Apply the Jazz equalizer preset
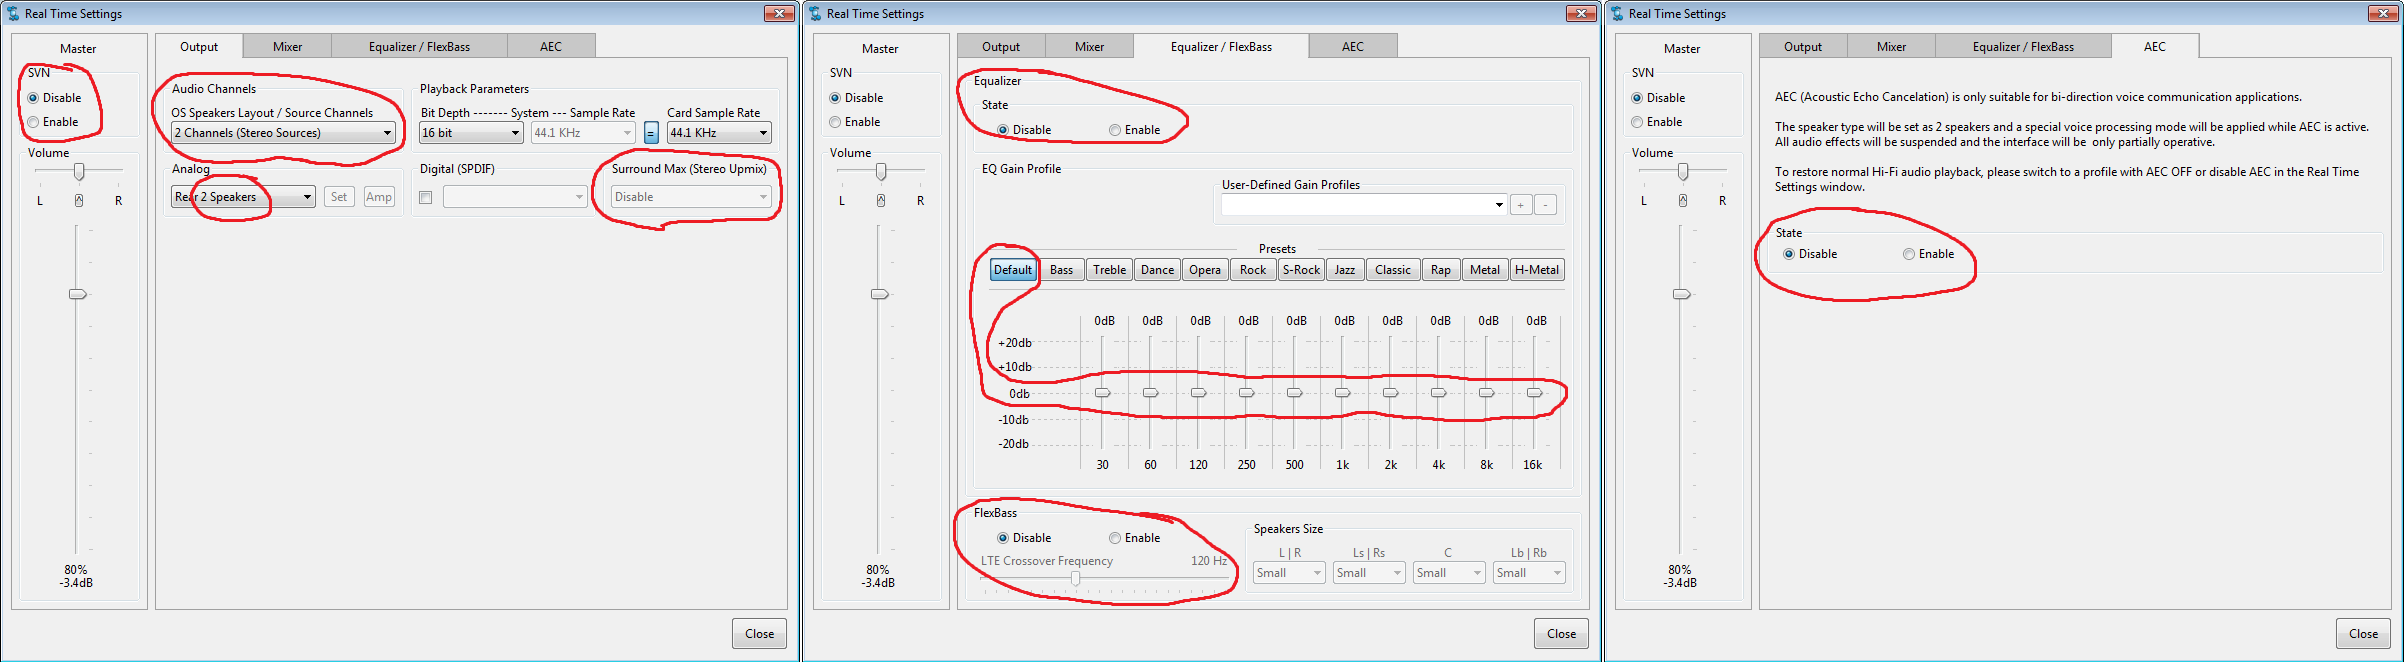 1345,270
